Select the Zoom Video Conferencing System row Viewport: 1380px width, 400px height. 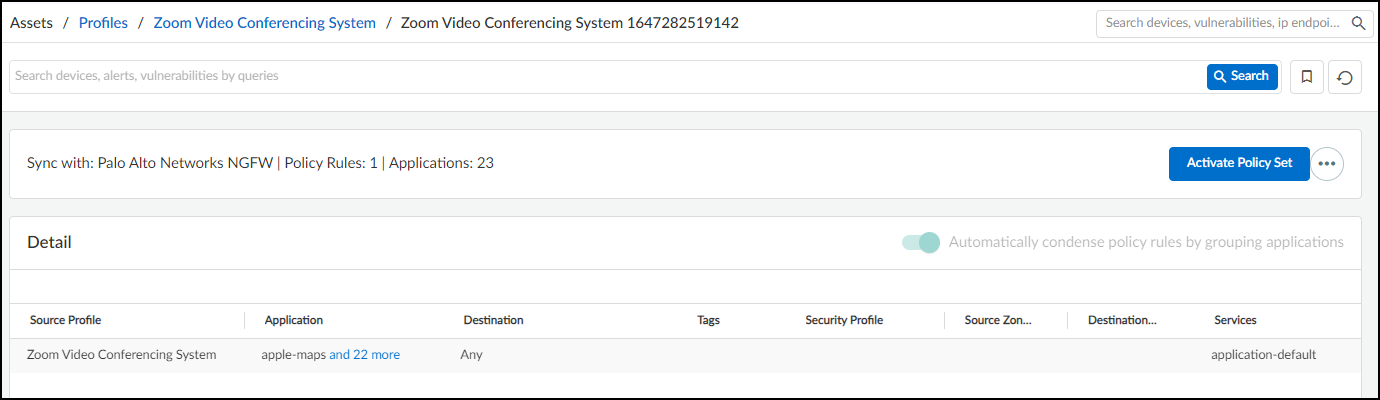pos(122,354)
